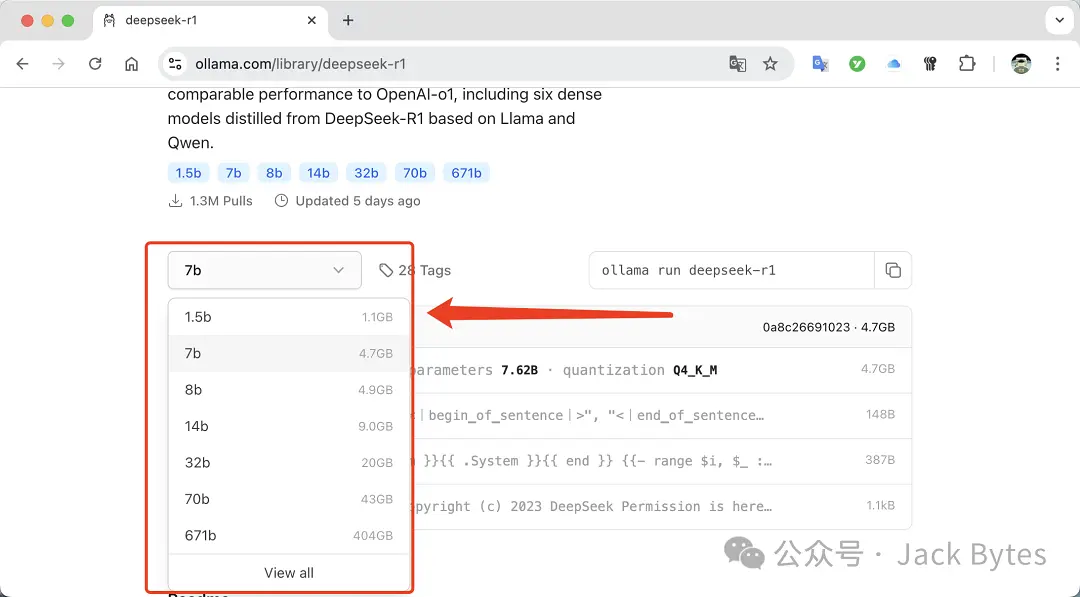Bookmark this page with the star icon
Viewport: 1080px width, 597px height.
(770, 63)
